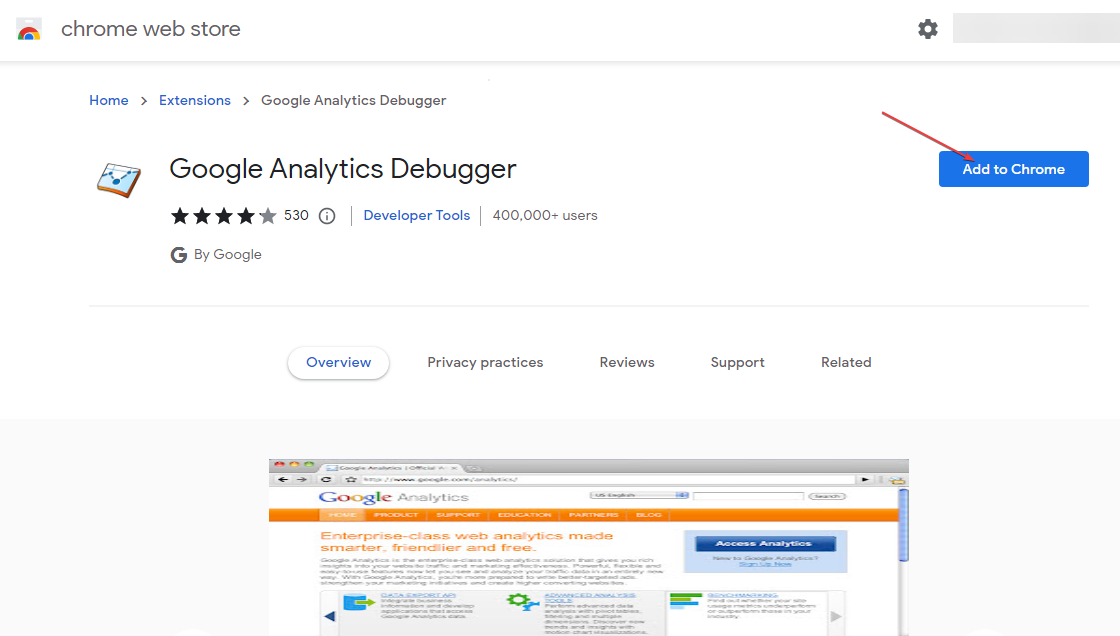1120x636 pixels.
Task: Open the Reviews tab
Action: 626,362
